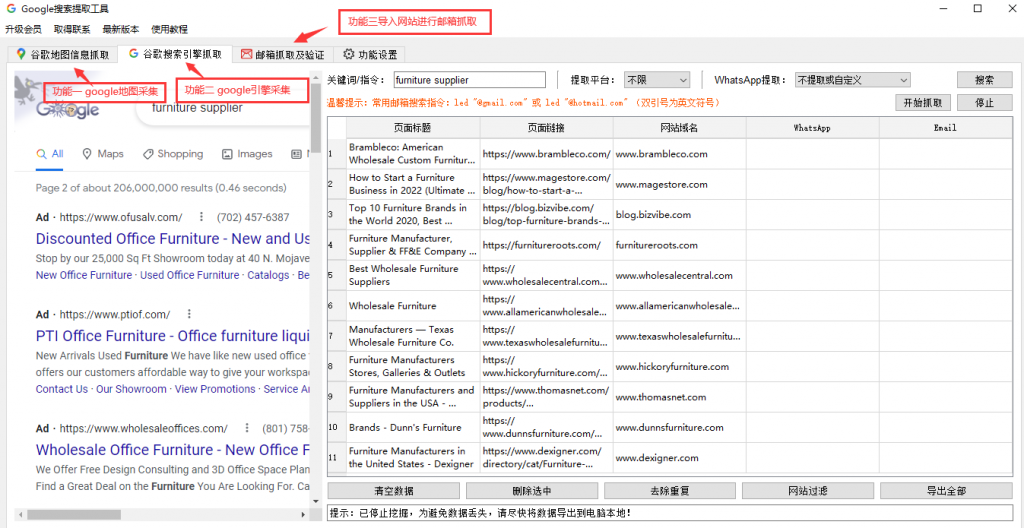Click the 搜索 button

985,80
